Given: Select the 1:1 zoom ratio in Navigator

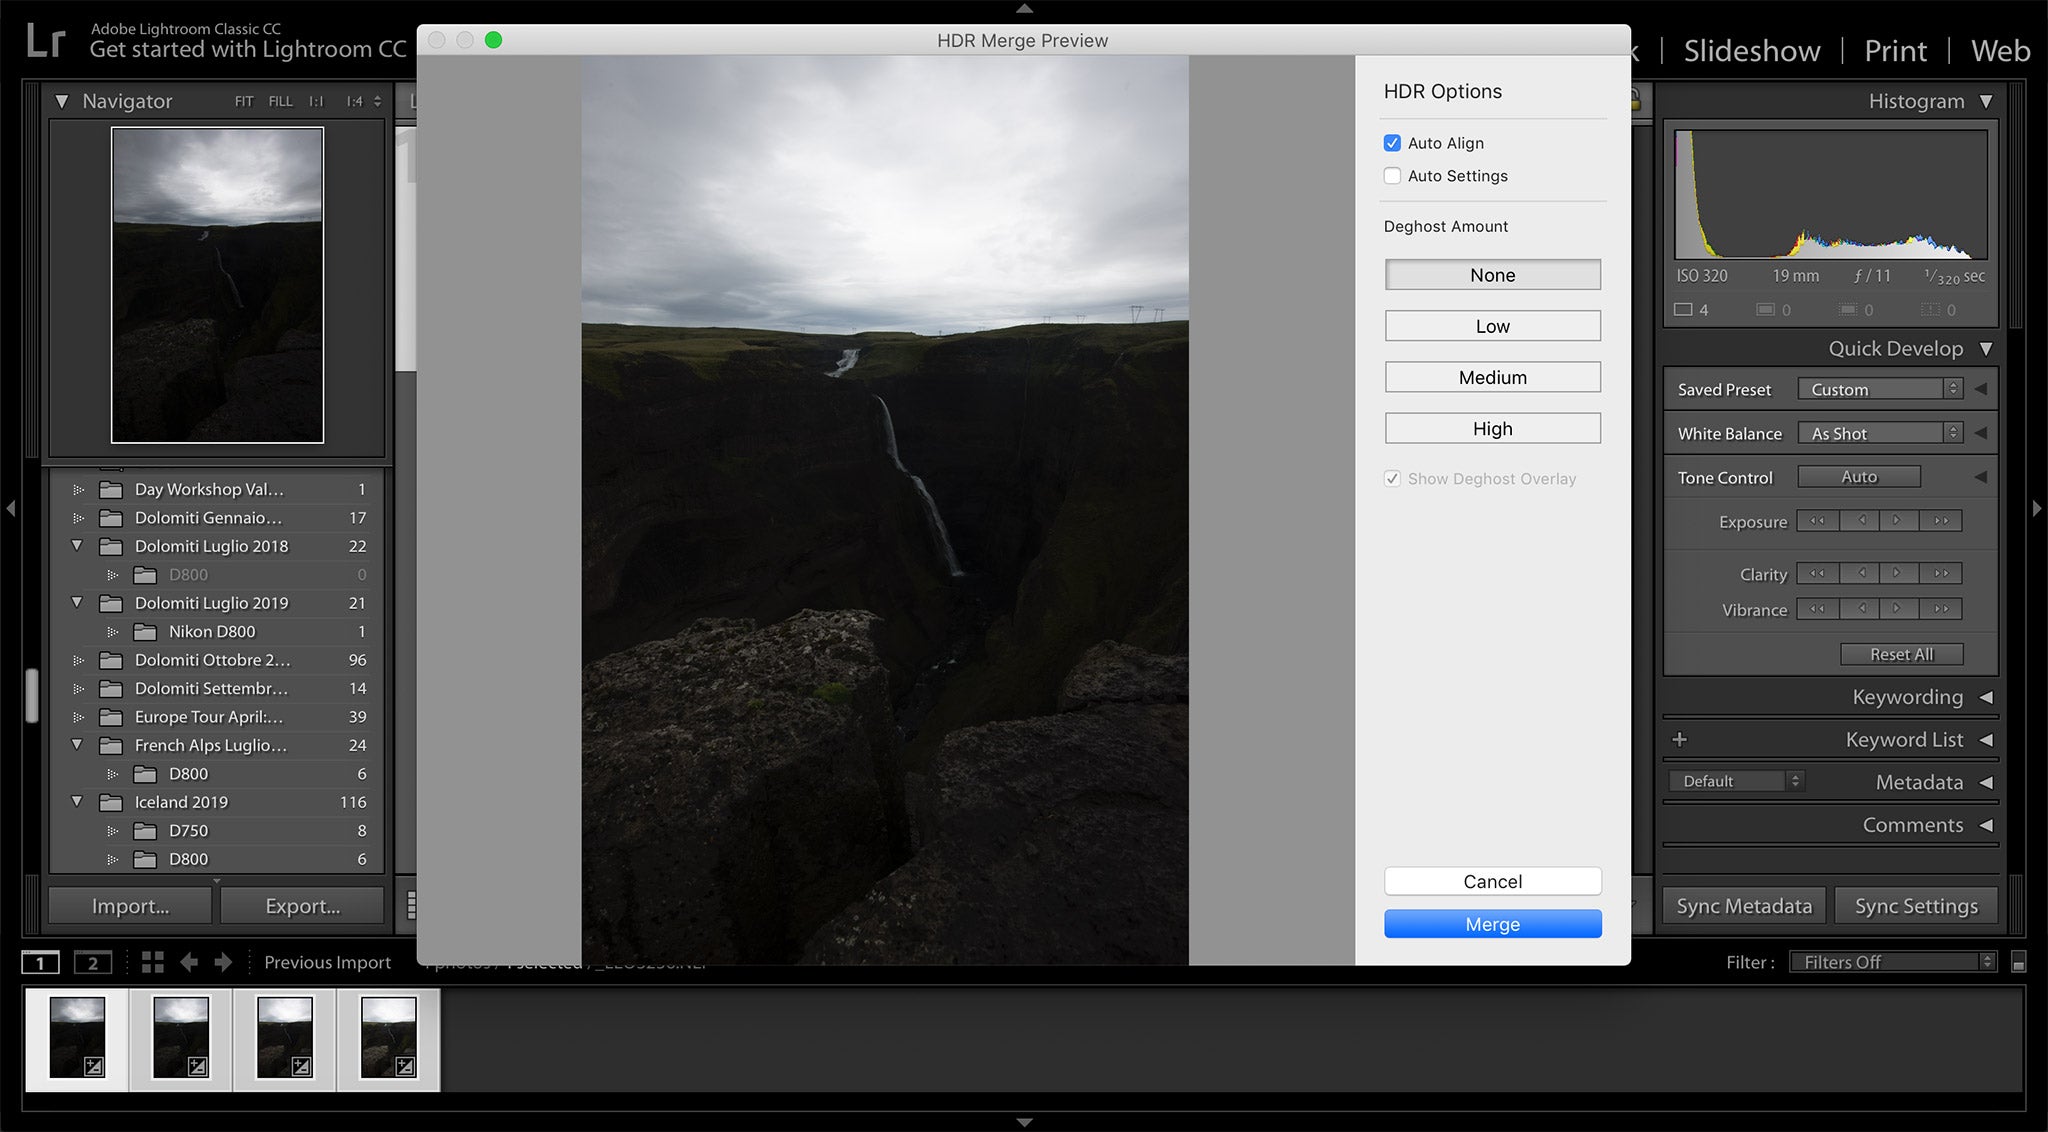Looking at the screenshot, I should click(x=315, y=101).
